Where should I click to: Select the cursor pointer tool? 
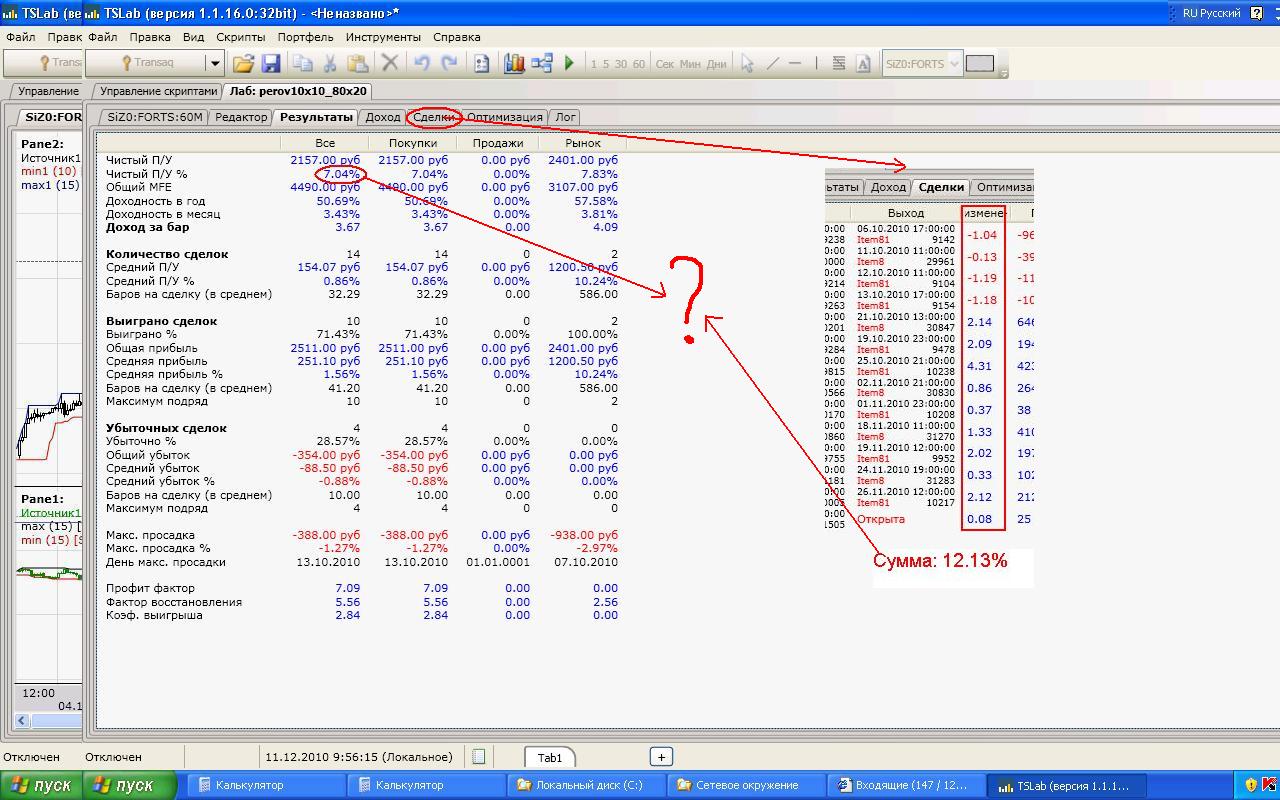[747, 63]
